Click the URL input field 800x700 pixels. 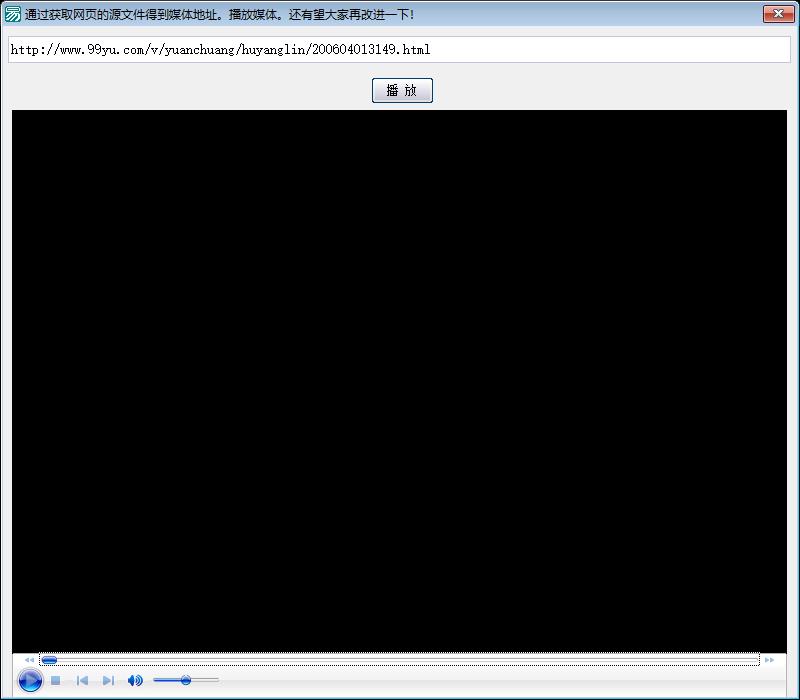pyautogui.click(x=399, y=49)
